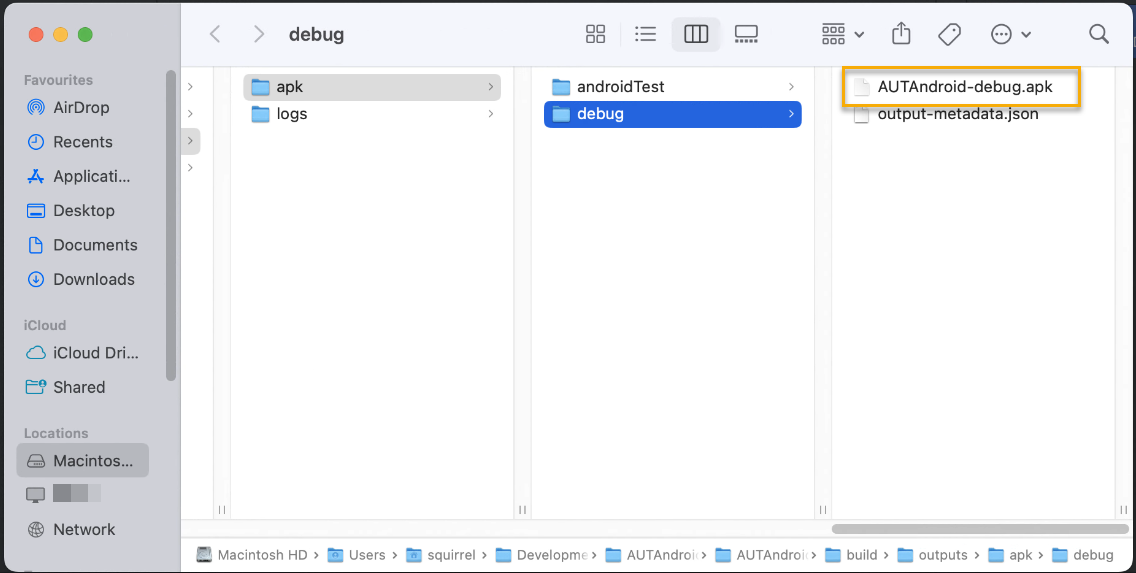
Task: Select the logs folder
Action: tap(291, 114)
